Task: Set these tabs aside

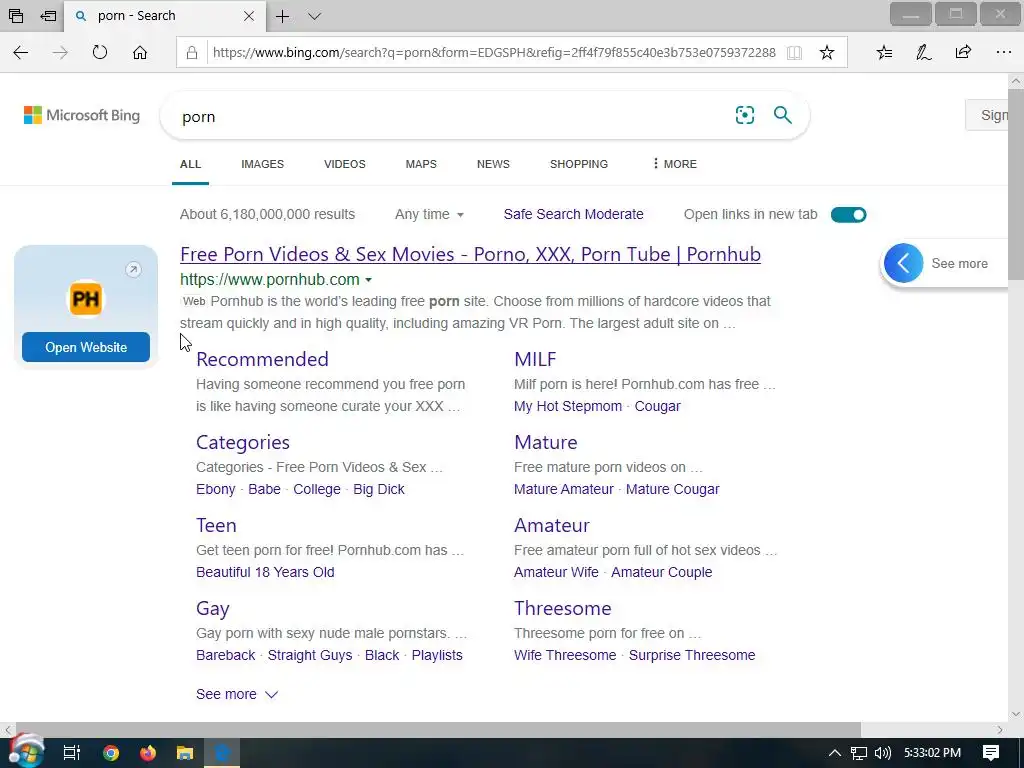Action: pyautogui.click(x=48, y=16)
